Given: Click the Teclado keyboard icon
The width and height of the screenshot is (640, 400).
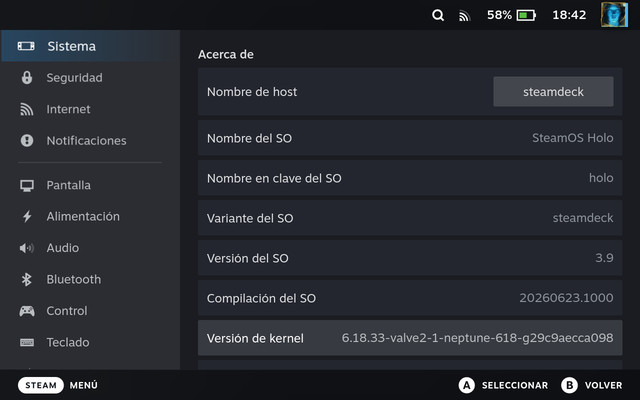Looking at the screenshot, I should pyautogui.click(x=27, y=342).
